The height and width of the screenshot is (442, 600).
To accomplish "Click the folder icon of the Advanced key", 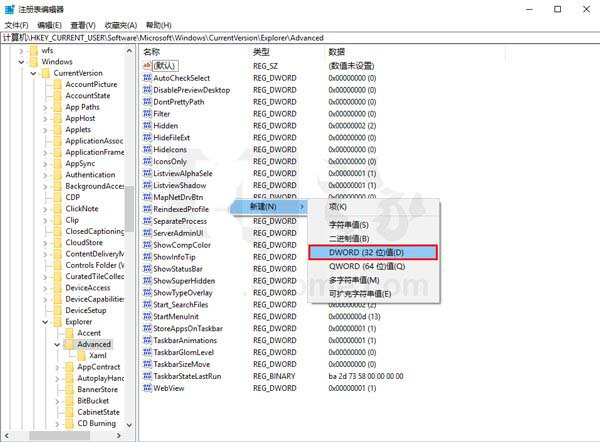I will [69, 344].
